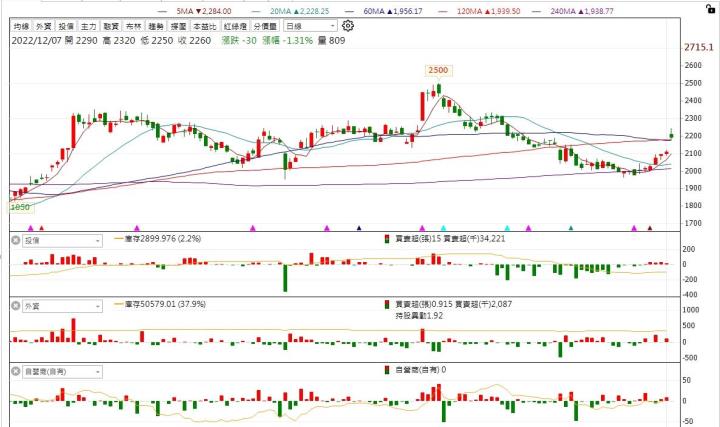The height and width of the screenshot is (427, 720).
Task: Open the 自營商(自有) panel indicator dropdown
Action: coord(62,371)
